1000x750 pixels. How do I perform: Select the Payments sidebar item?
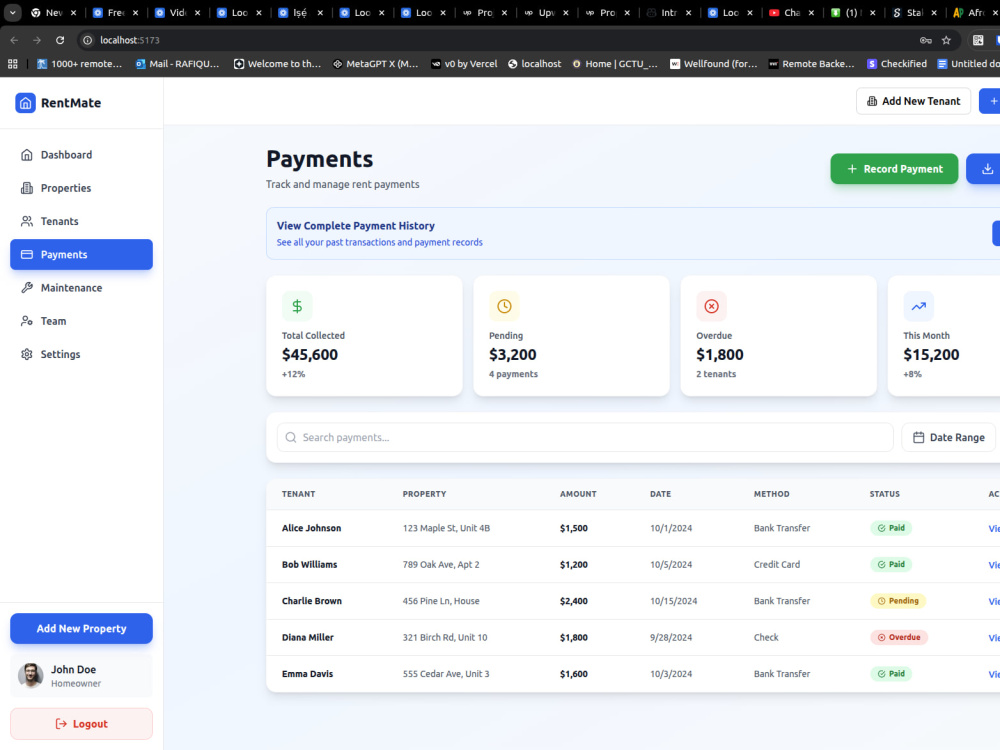pyautogui.click(x=82, y=254)
